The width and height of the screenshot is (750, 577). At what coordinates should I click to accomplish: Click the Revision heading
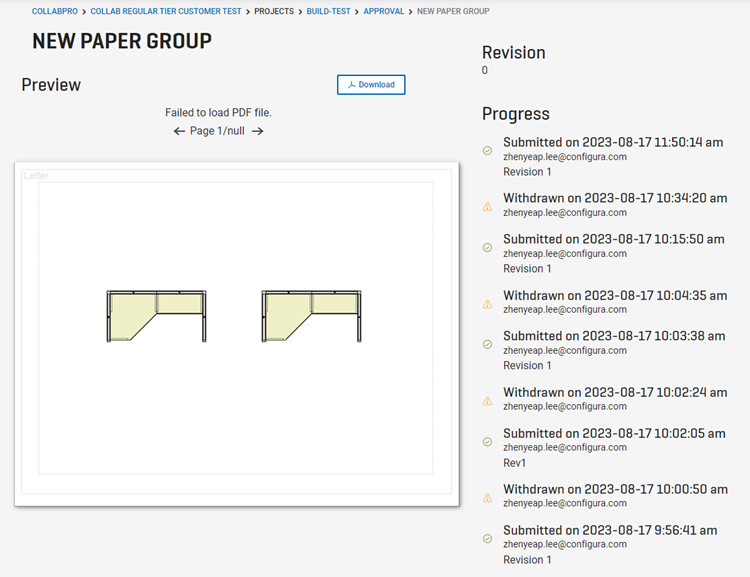point(514,53)
